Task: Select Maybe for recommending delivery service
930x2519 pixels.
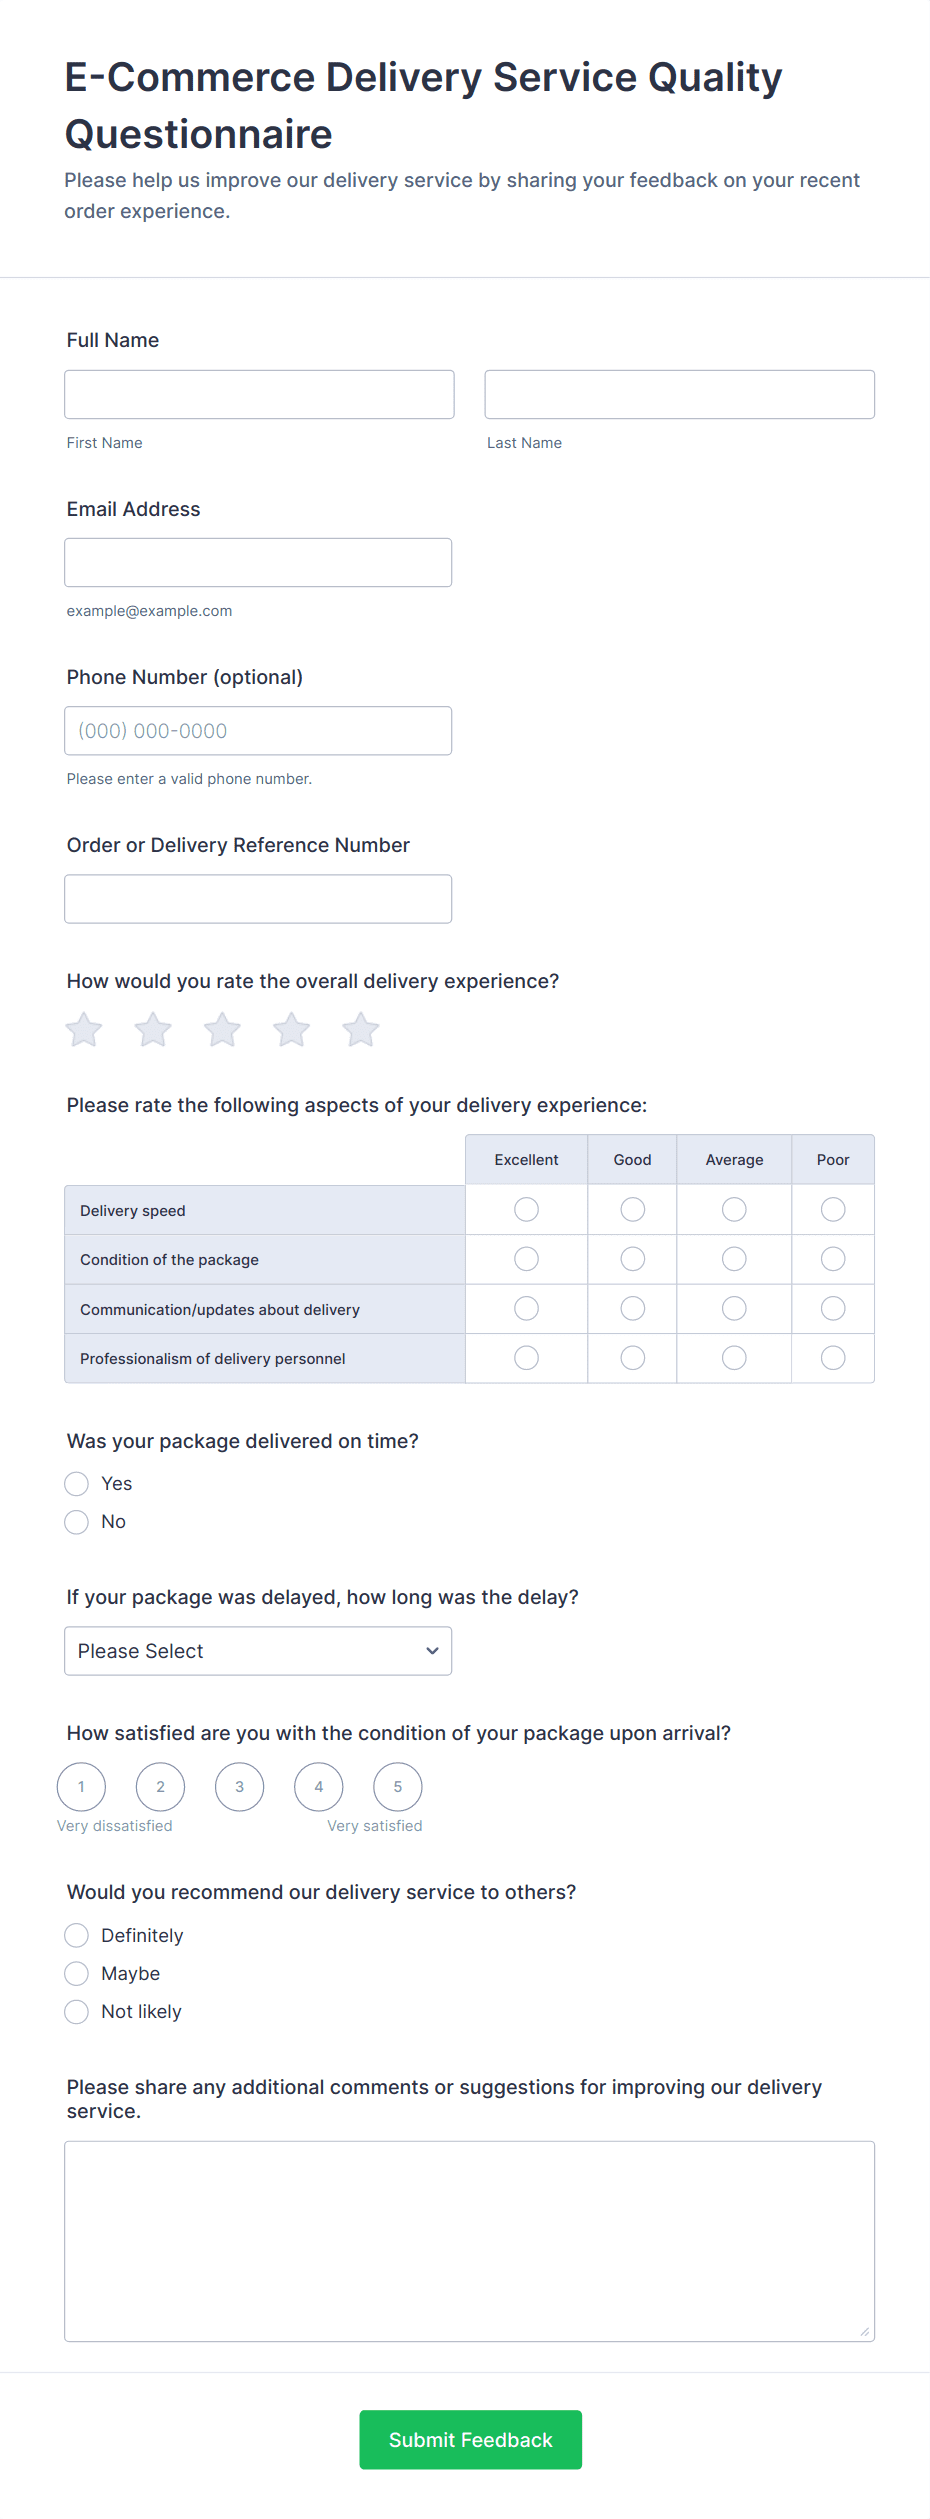Action: [x=77, y=1974]
